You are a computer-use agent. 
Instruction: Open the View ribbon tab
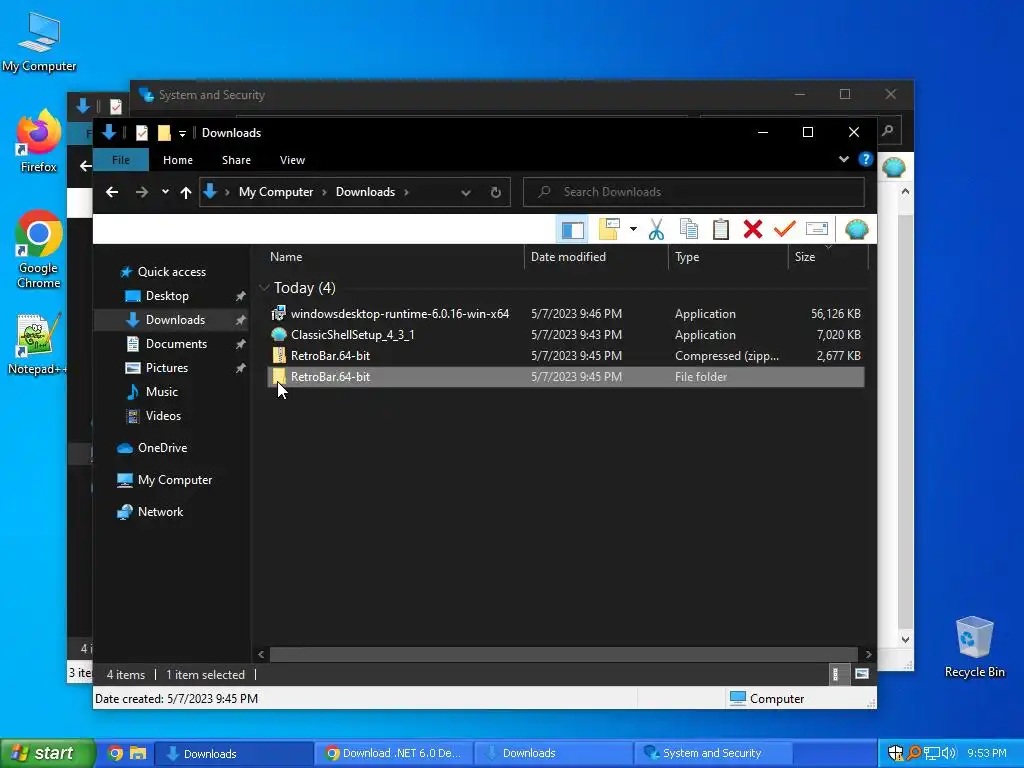292,160
